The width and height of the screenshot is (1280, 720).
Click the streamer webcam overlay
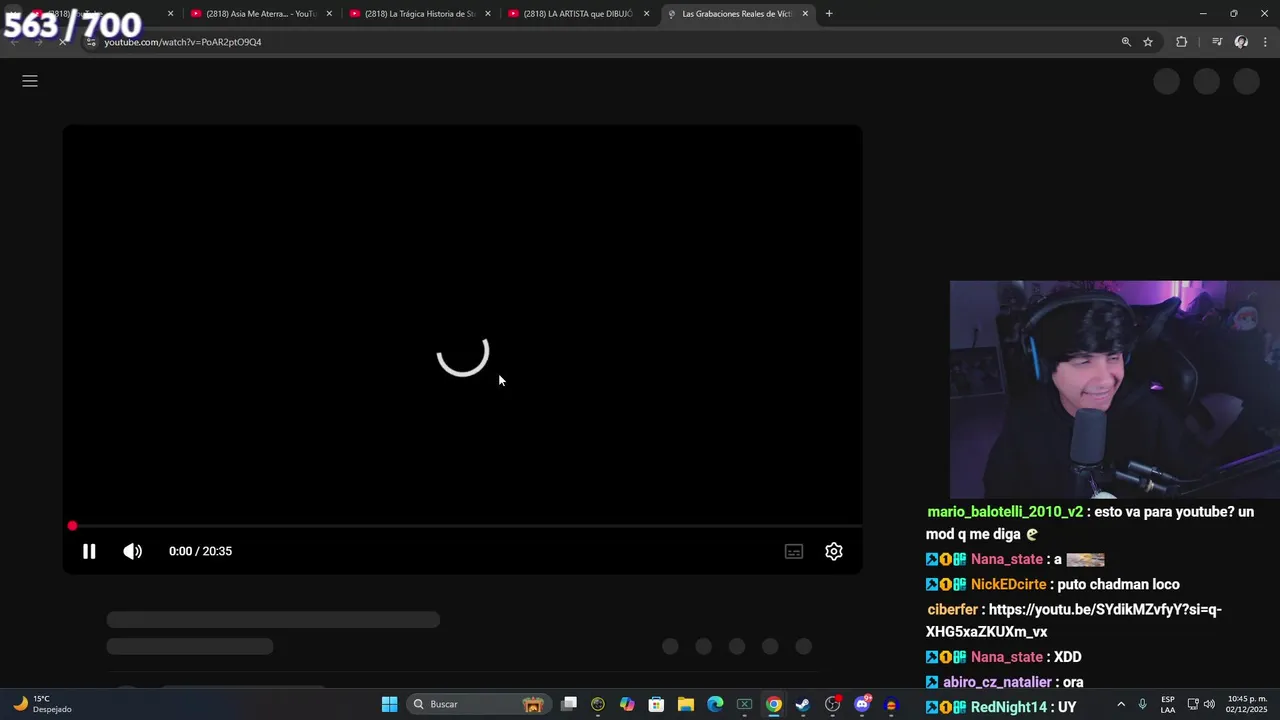point(1114,389)
